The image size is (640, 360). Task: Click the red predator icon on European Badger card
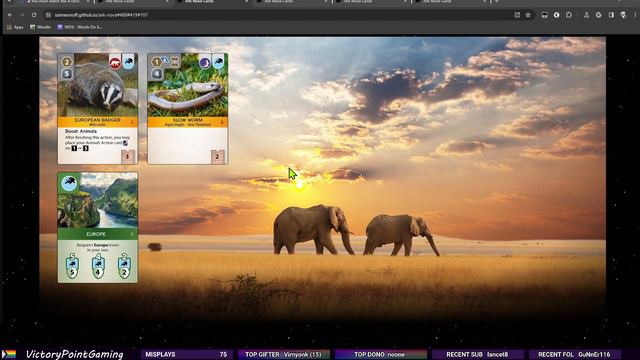[x=115, y=63]
